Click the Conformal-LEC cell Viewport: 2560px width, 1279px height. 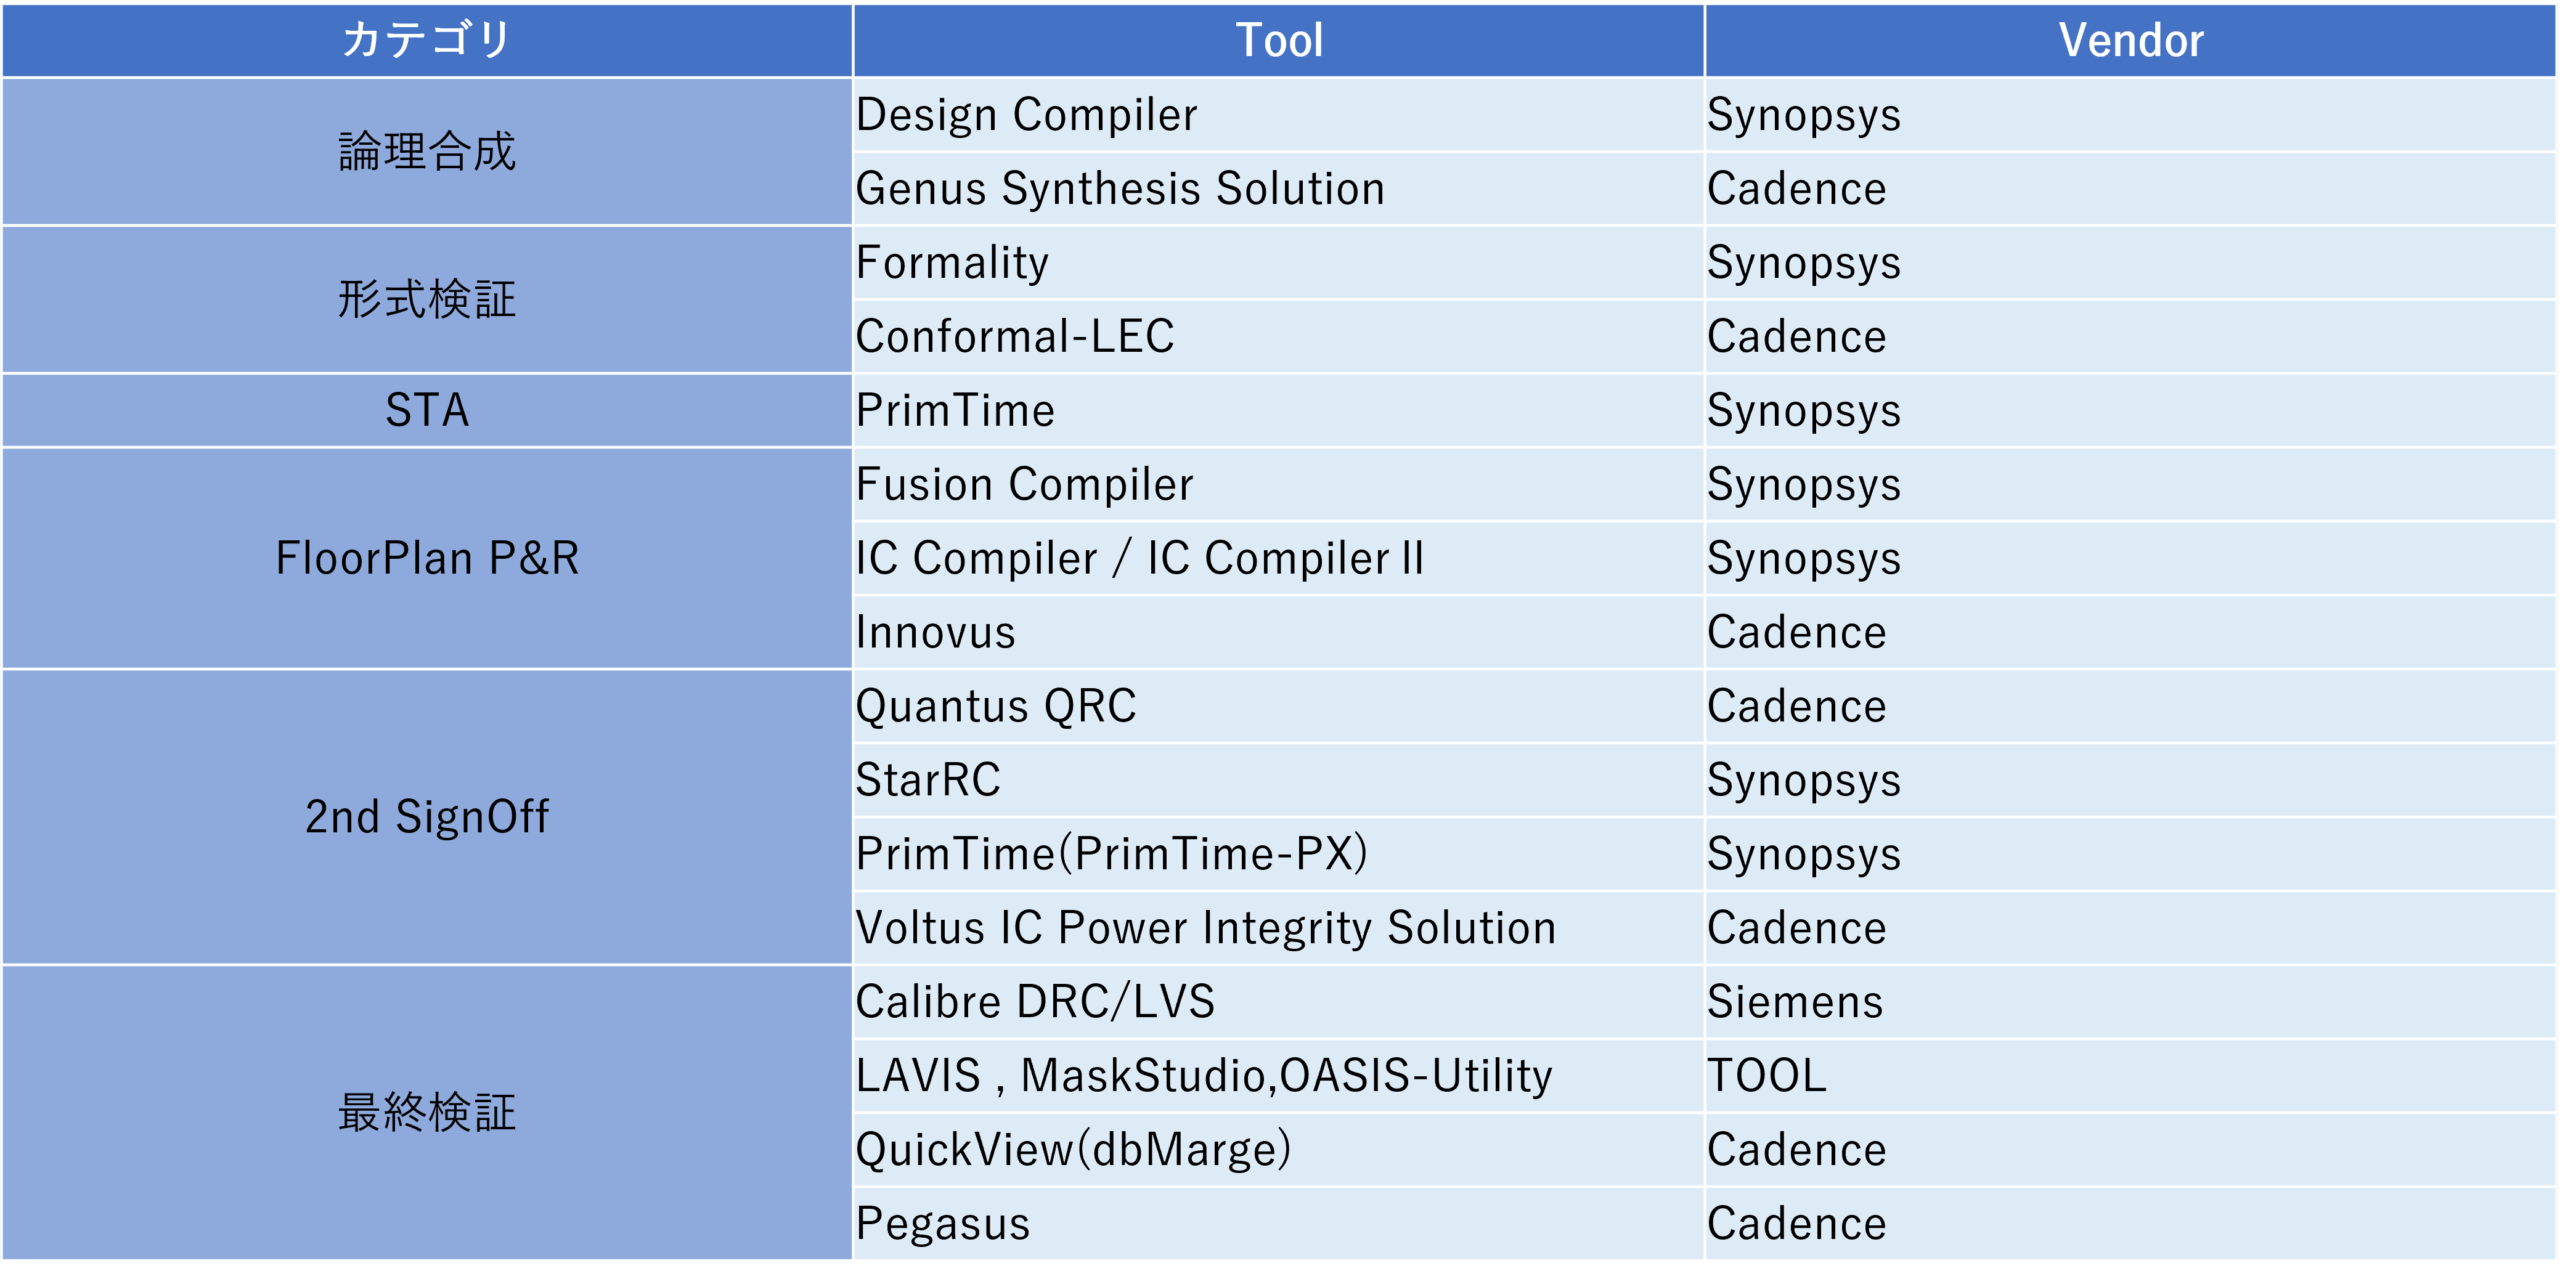click(1279, 337)
